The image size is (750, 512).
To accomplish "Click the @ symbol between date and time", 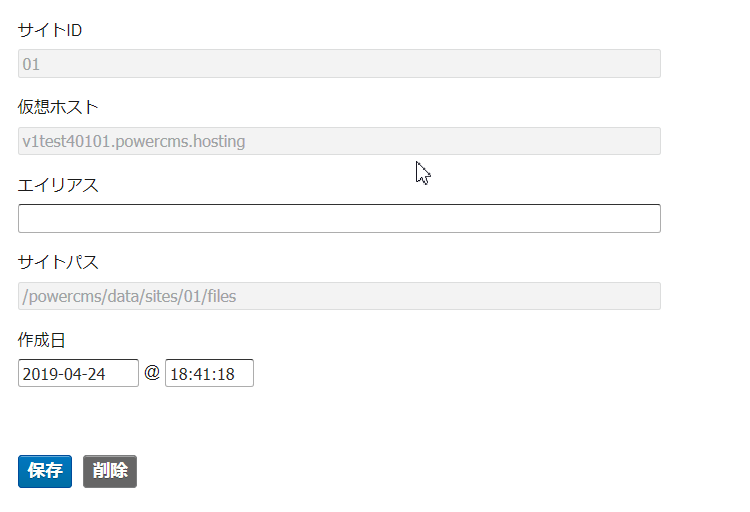I will click(152, 372).
